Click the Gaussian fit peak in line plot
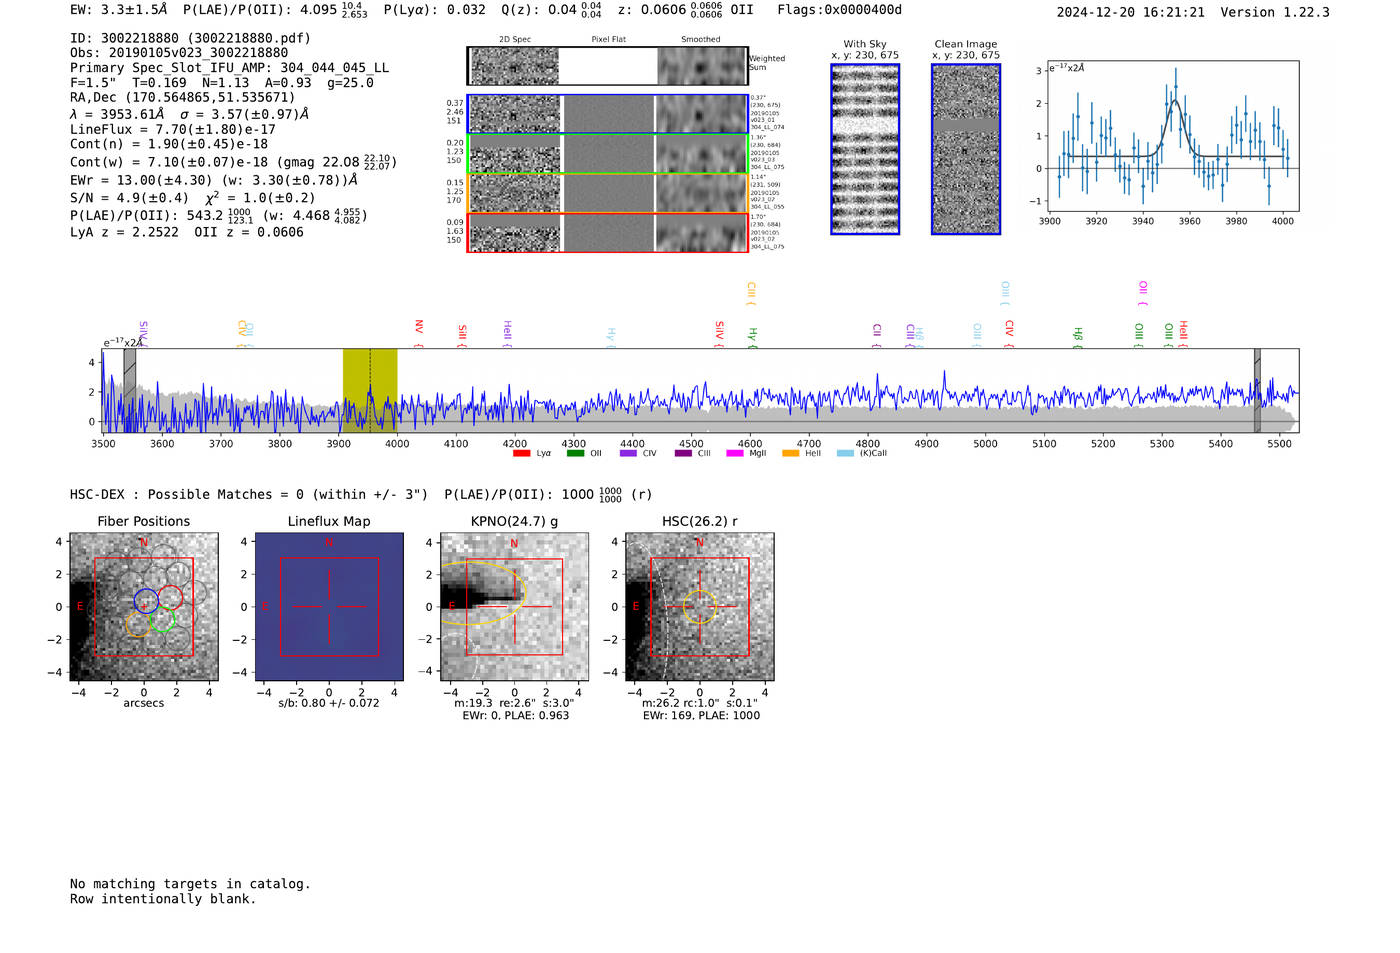 pyautogui.click(x=1175, y=101)
